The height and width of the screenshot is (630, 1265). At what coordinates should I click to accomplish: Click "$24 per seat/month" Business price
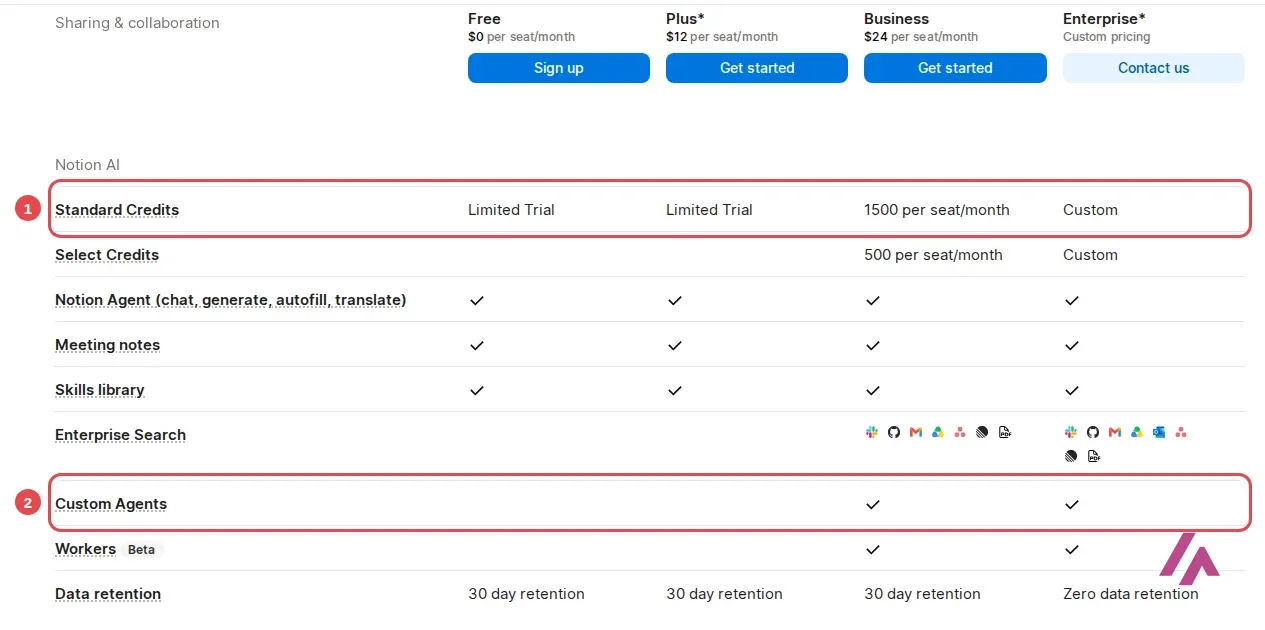pos(921,37)
